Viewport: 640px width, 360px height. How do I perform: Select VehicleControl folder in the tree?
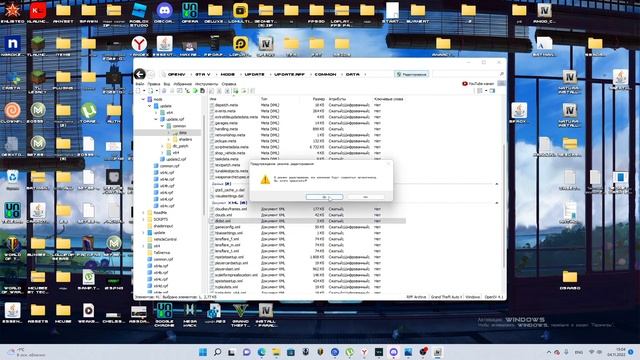tap(165, 239)
